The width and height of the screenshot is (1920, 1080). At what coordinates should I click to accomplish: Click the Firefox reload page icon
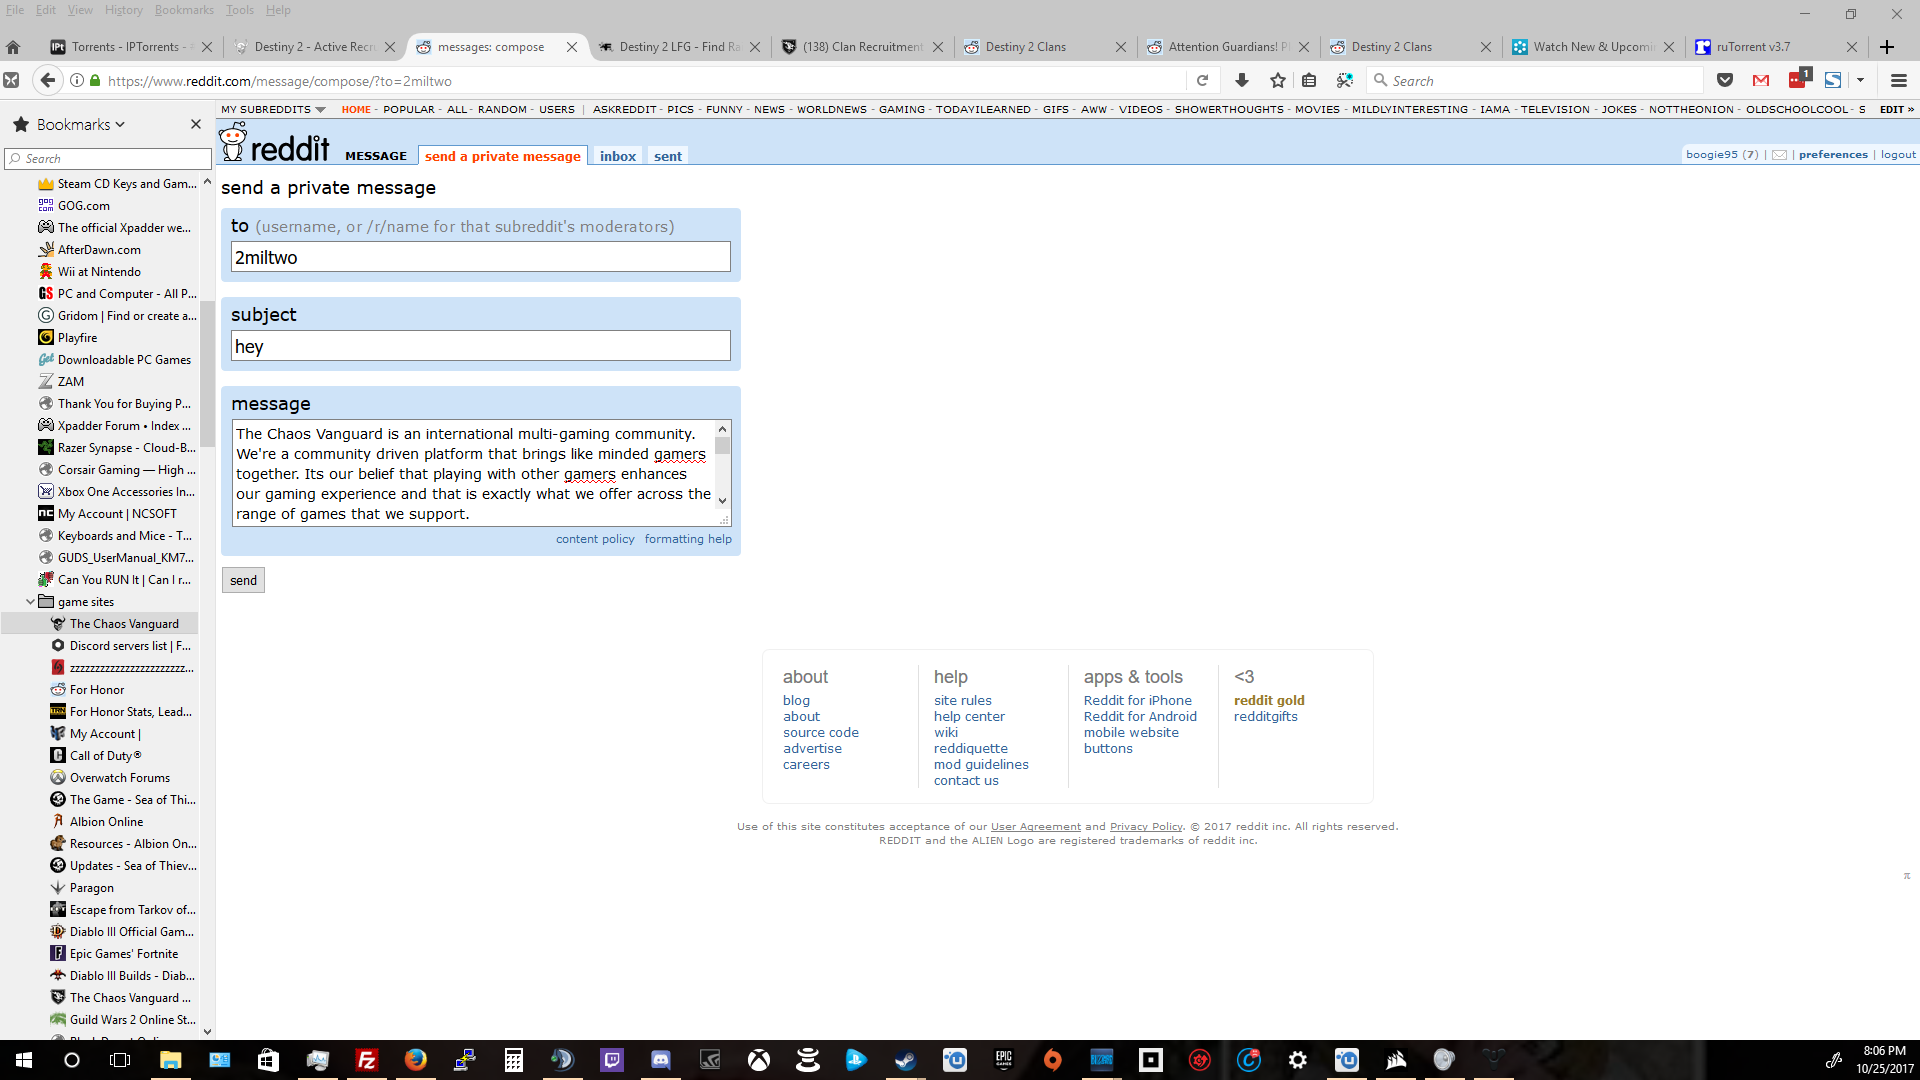[1202, 81]
